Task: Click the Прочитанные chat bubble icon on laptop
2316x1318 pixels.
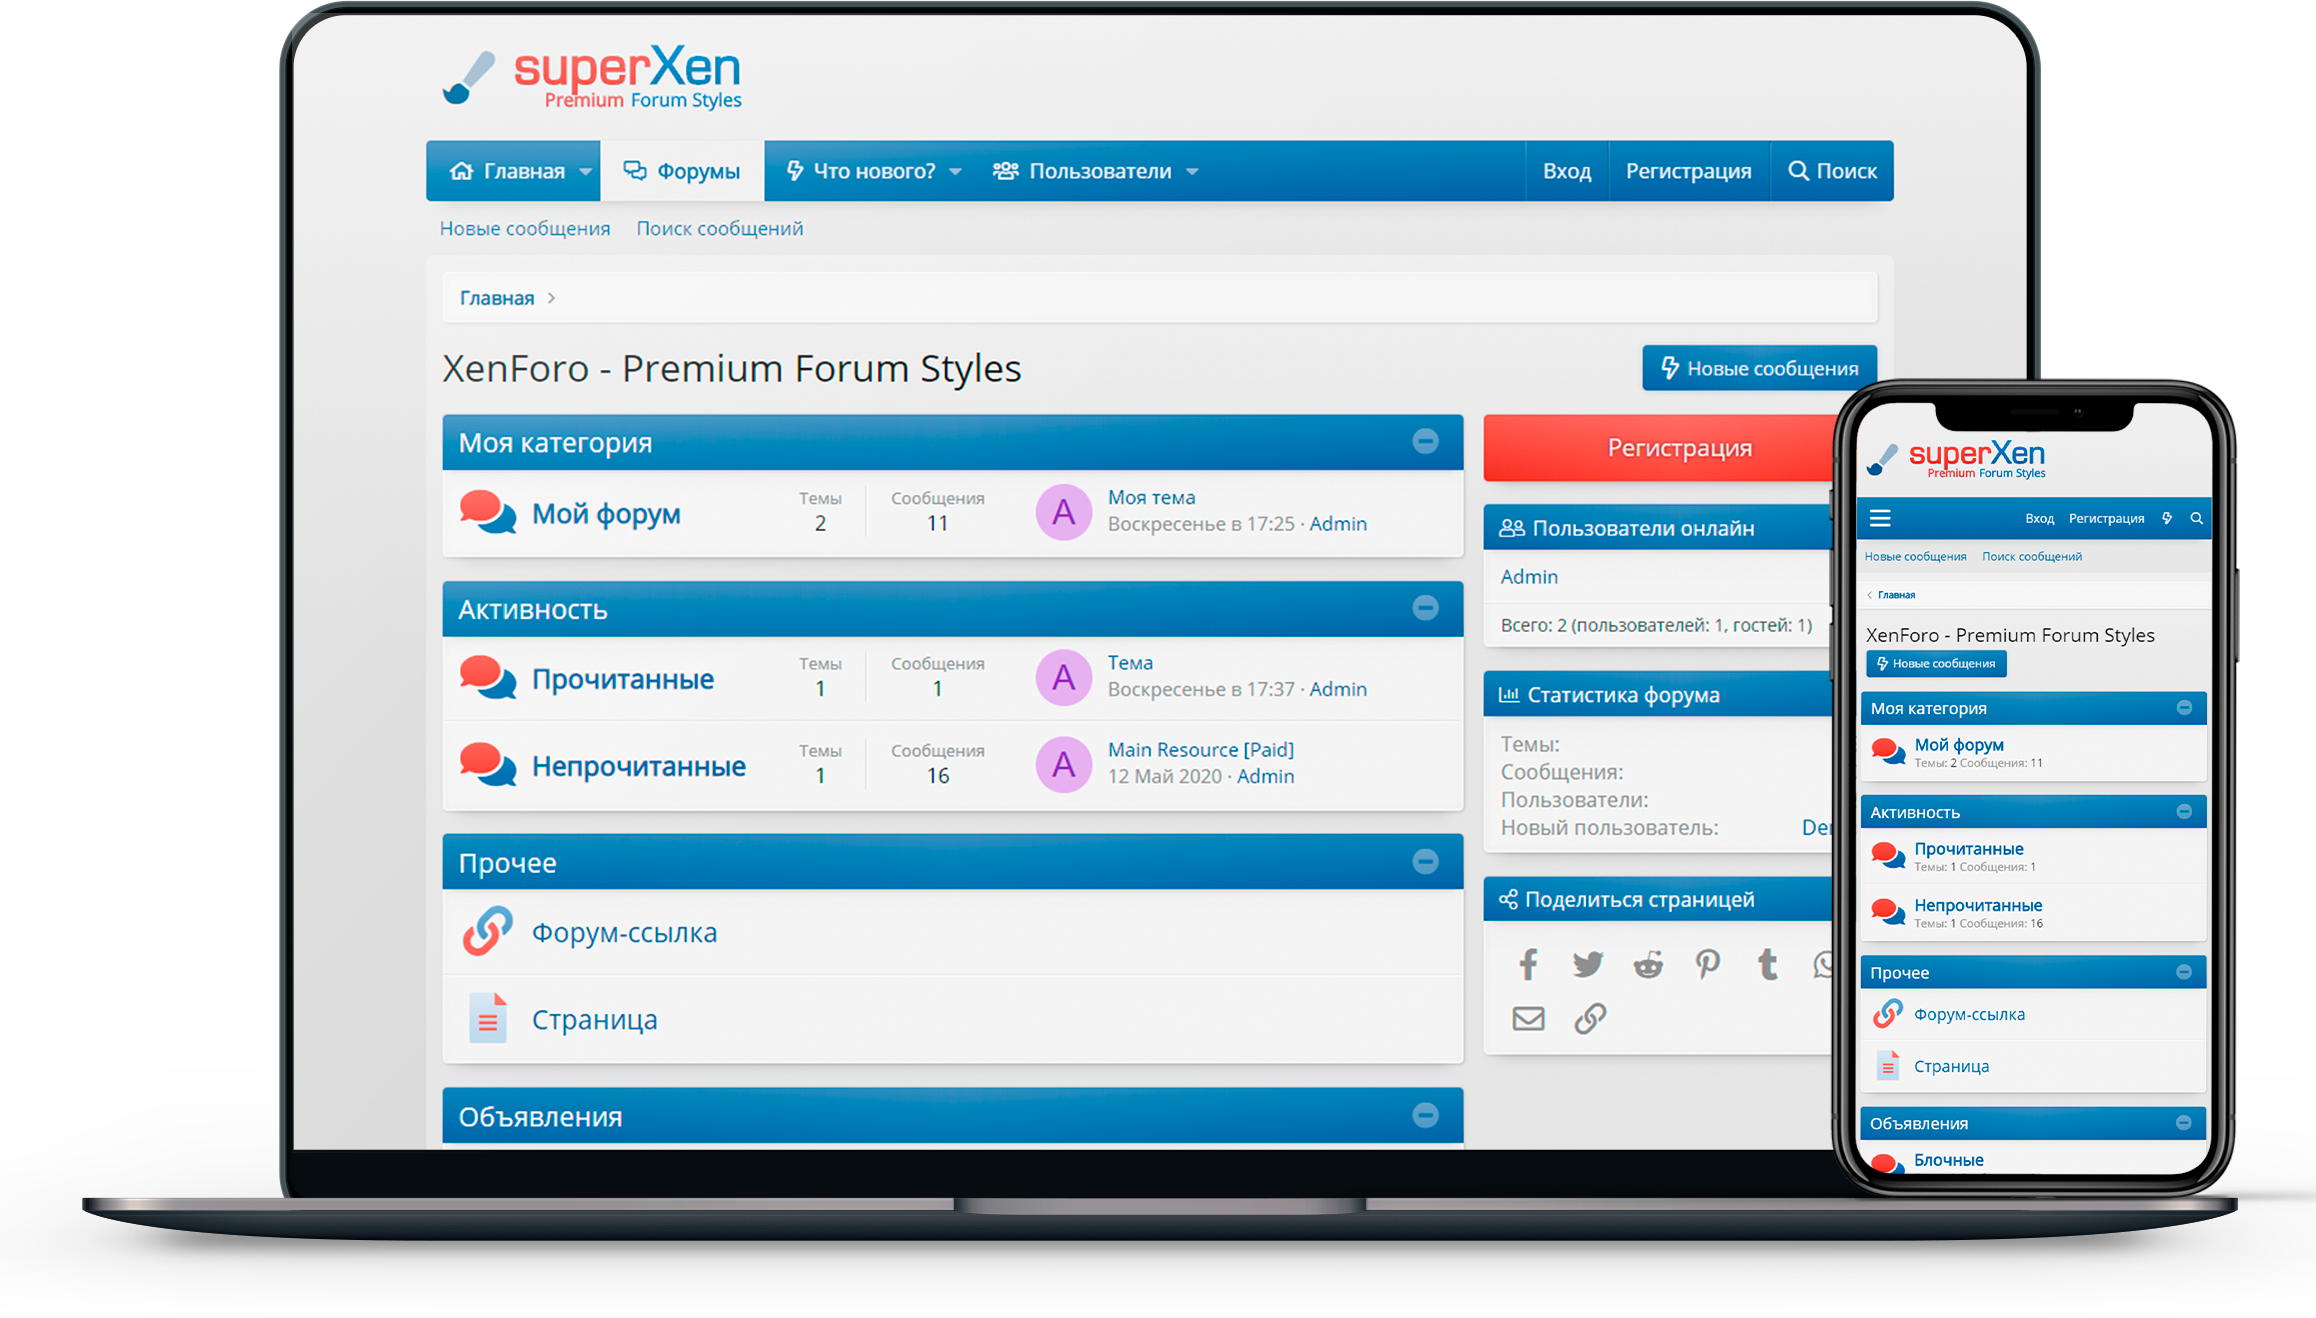Action: coord(488,678)
